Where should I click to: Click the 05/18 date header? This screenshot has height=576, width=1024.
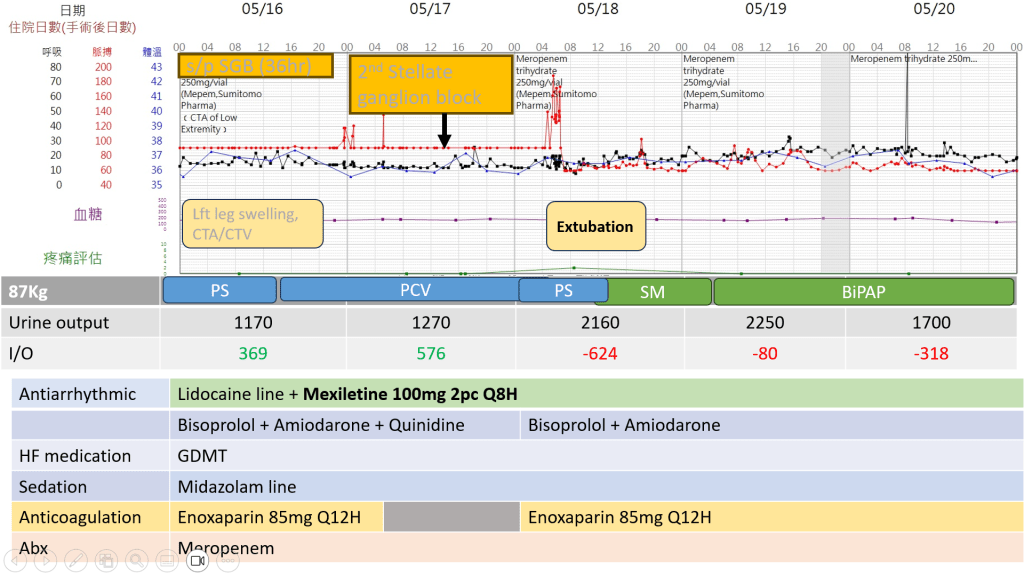[x=598, y=9]
